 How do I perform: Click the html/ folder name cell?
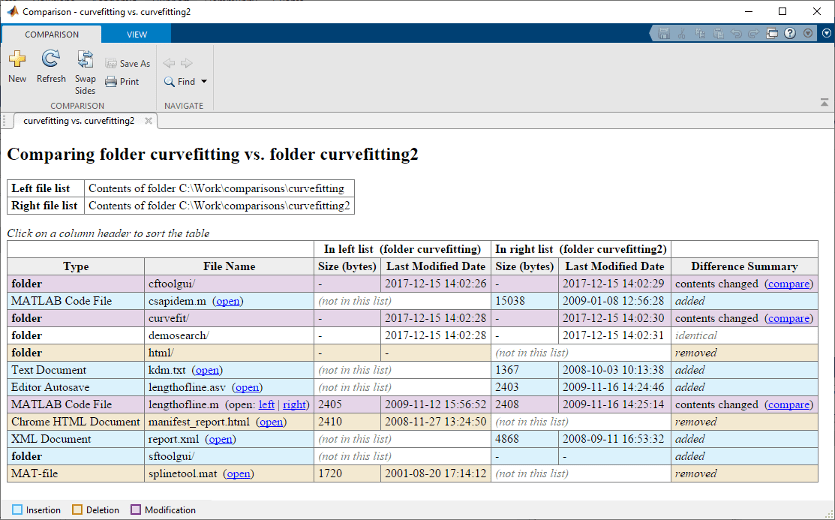coord(229,353)
